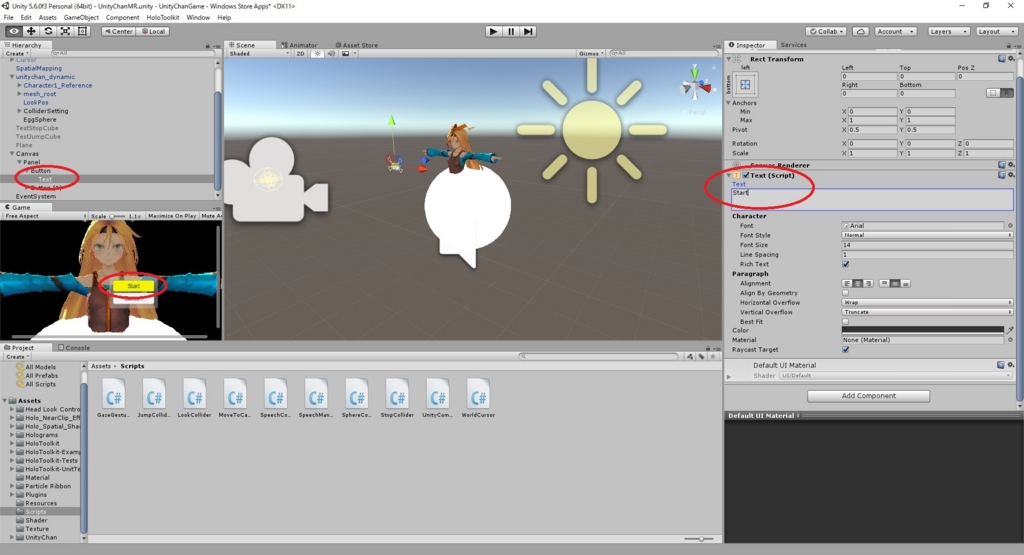Select the Hand (view) tool in toolbar

coord(13,31)
